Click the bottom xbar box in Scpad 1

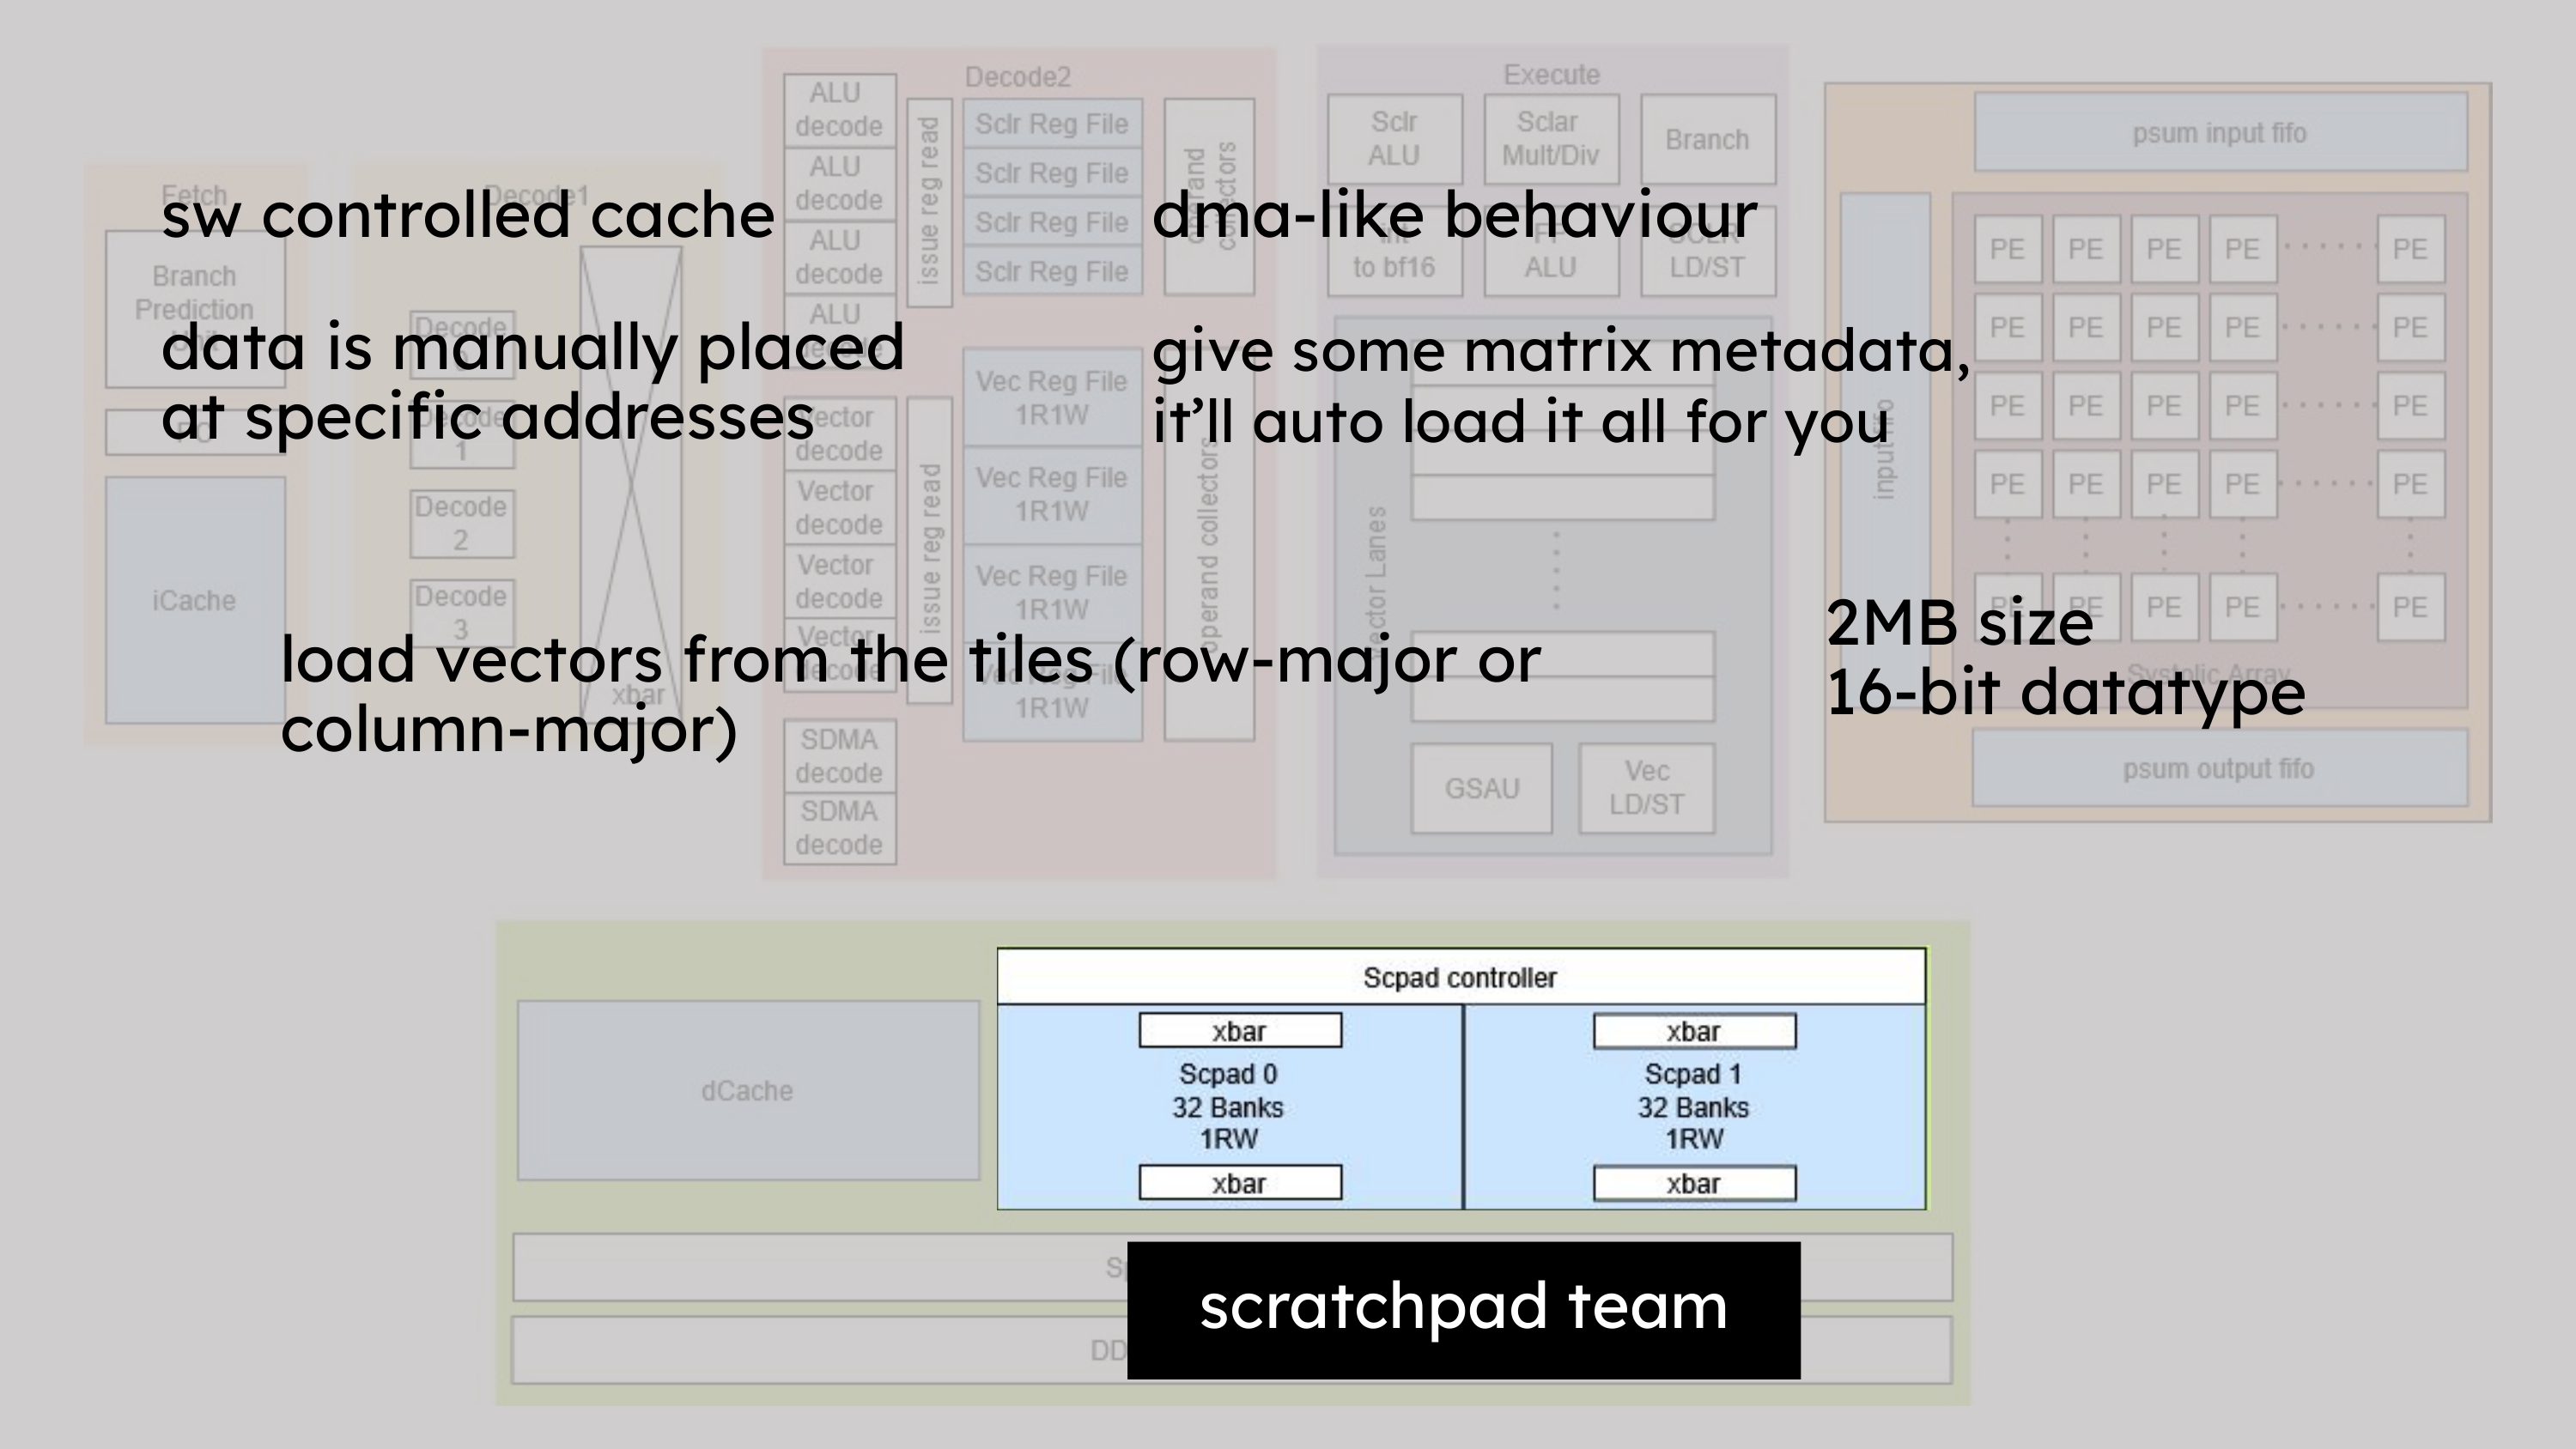tap(1693, 1183)
